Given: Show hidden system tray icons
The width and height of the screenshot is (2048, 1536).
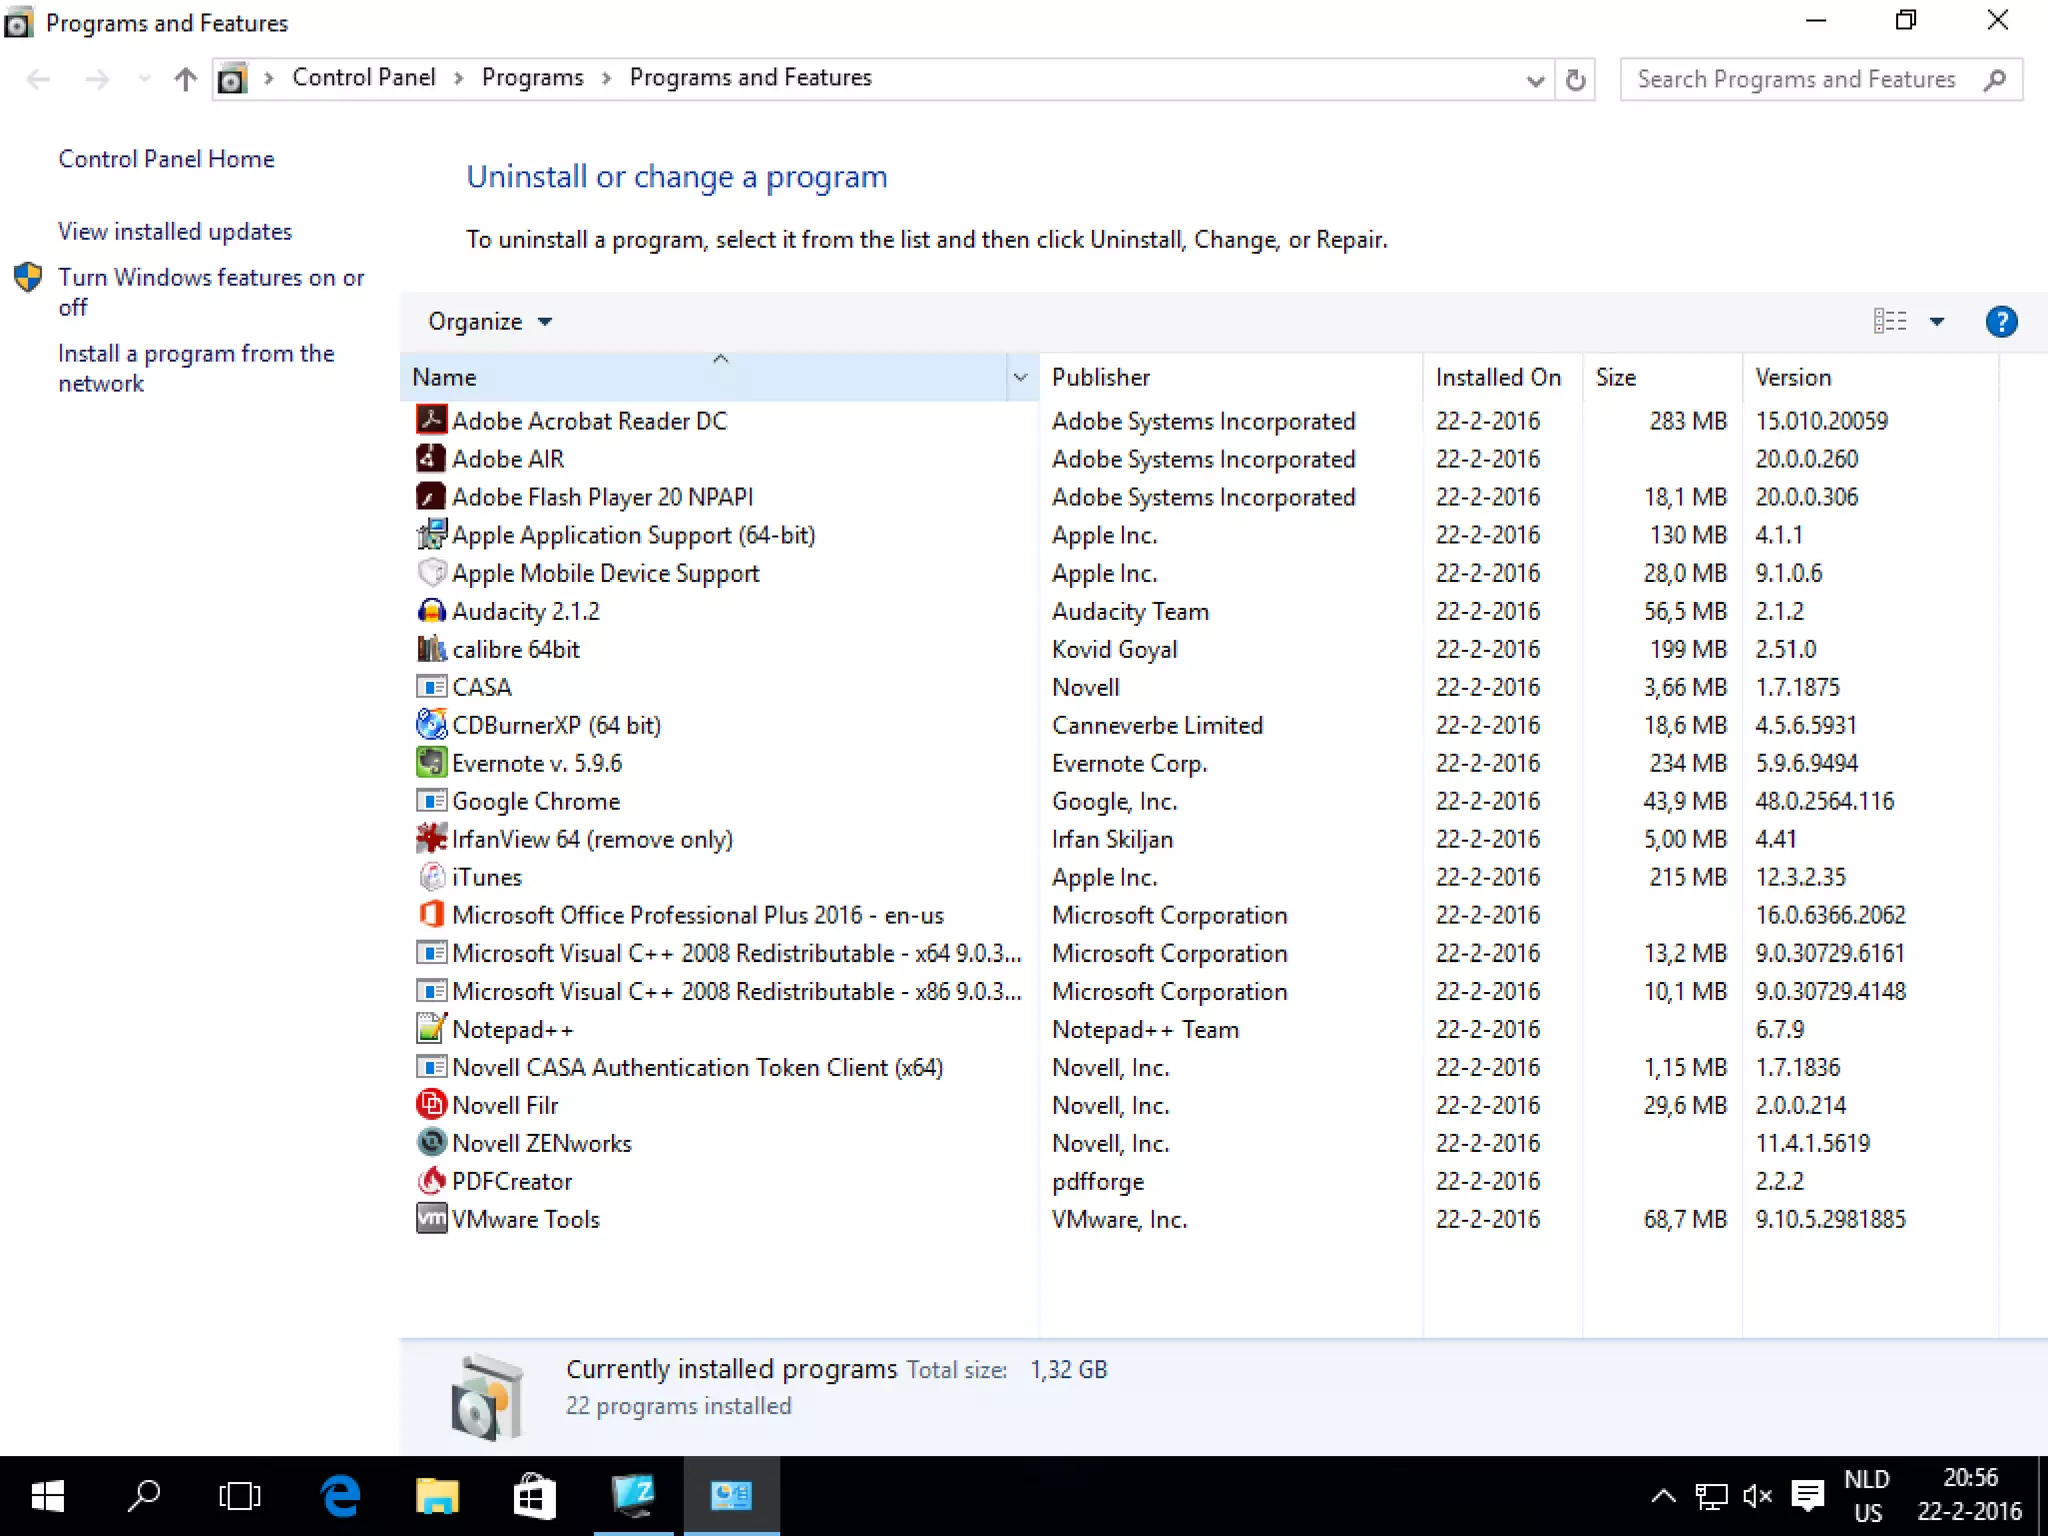Looking at the screenshot, I should pyautogui.click(x=1663, y=1496).
